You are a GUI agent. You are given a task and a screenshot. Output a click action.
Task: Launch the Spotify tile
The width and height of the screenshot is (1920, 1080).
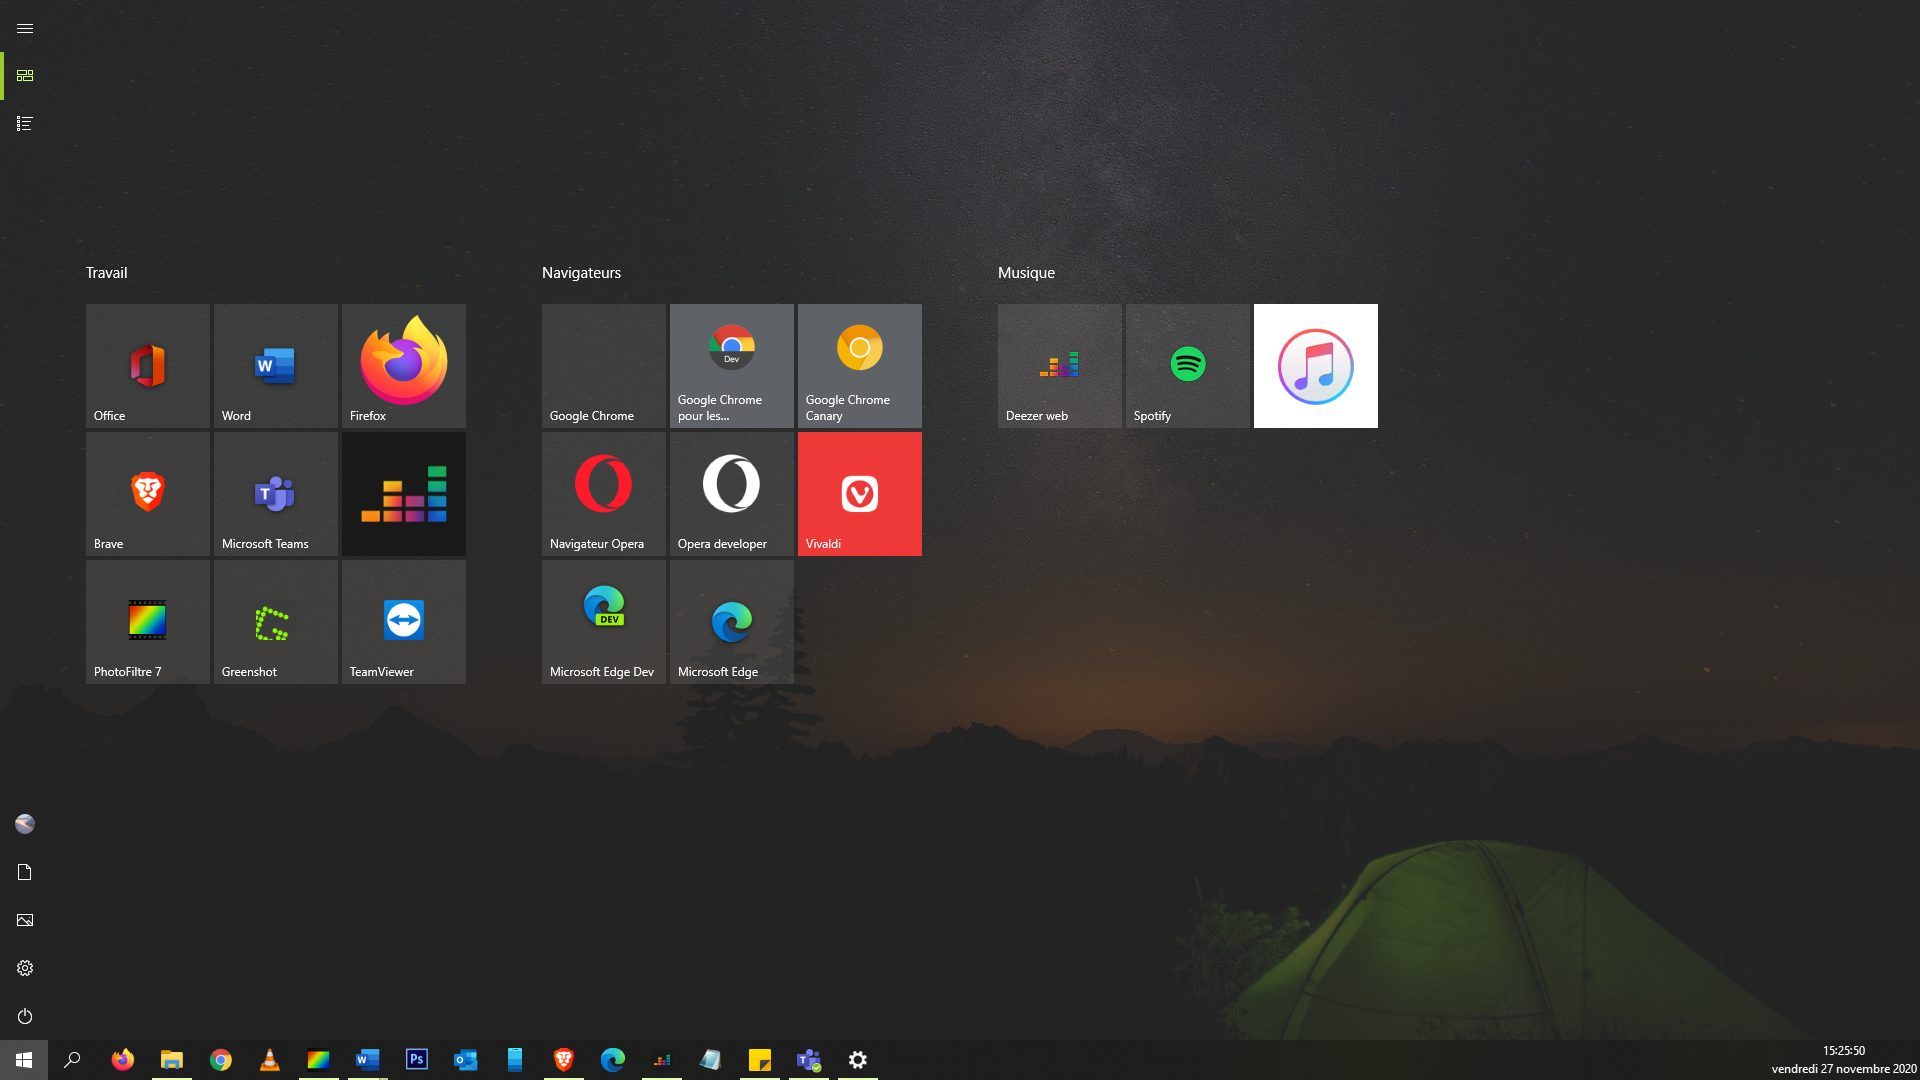(x=1188, y=366)
